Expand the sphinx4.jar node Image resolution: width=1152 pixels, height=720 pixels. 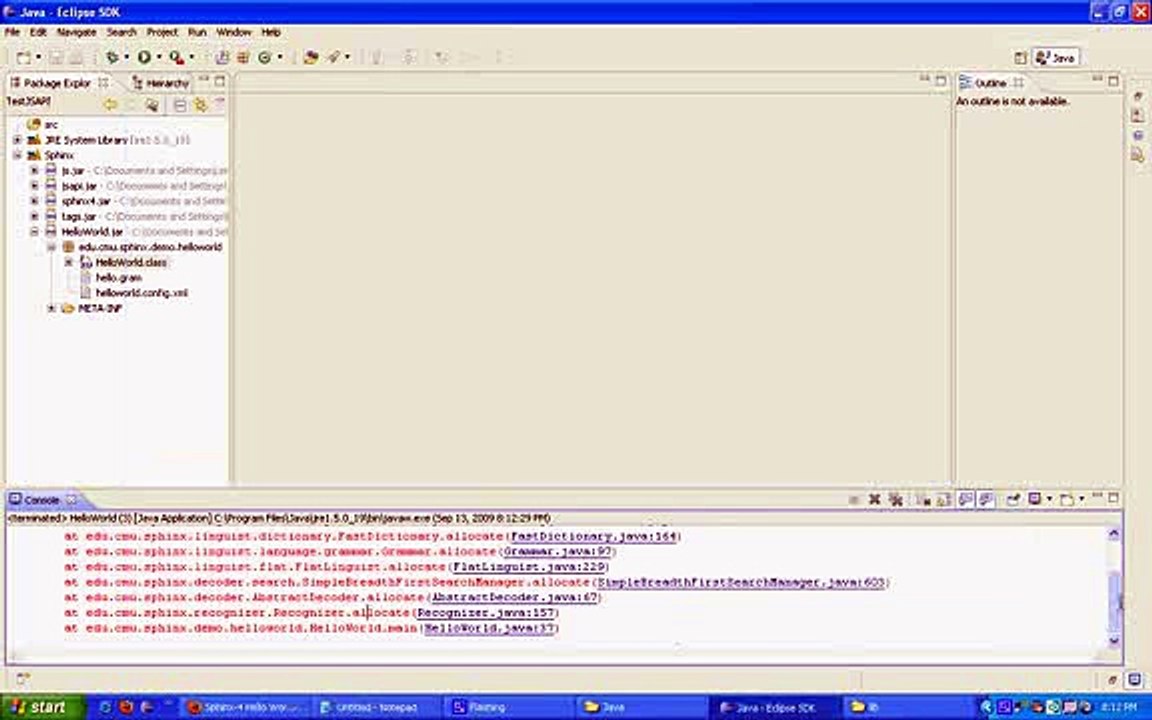(x=34, y=201)
